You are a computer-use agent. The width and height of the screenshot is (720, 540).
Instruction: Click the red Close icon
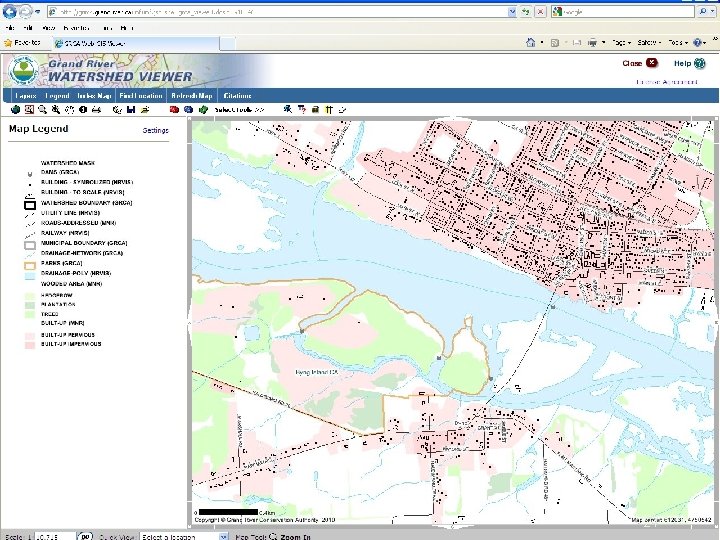(x=652, y=63)
